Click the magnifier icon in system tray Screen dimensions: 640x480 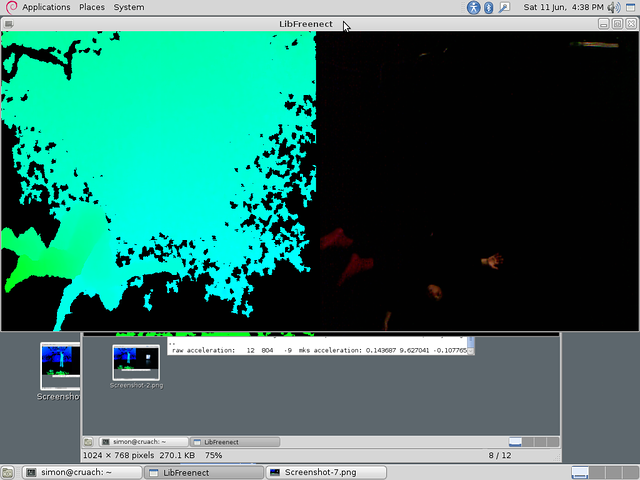point(504,7)
